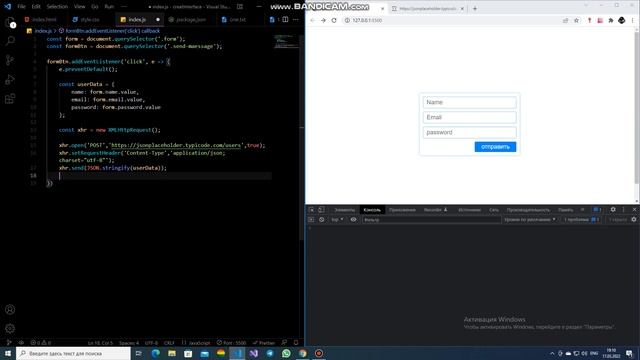Open the Edit menu in VS Code
This screenshot has height=360, width=640.
(x=36, y=7)
